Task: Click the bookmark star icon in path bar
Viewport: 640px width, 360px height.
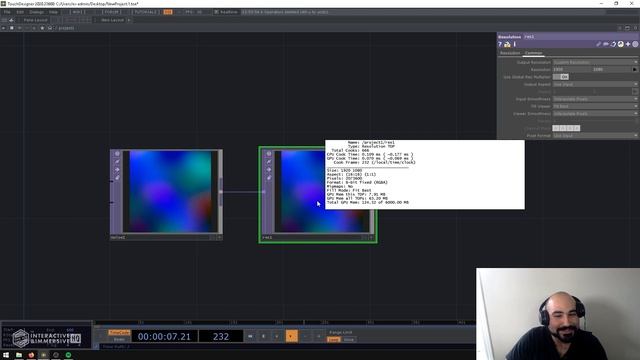Action: pos(42,28)
